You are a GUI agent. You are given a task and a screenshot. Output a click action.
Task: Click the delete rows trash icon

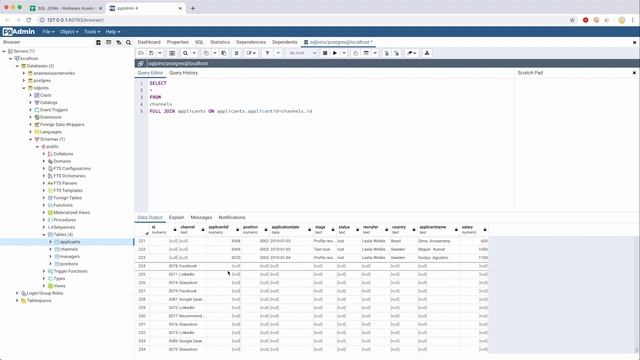(x=236, y=53)
